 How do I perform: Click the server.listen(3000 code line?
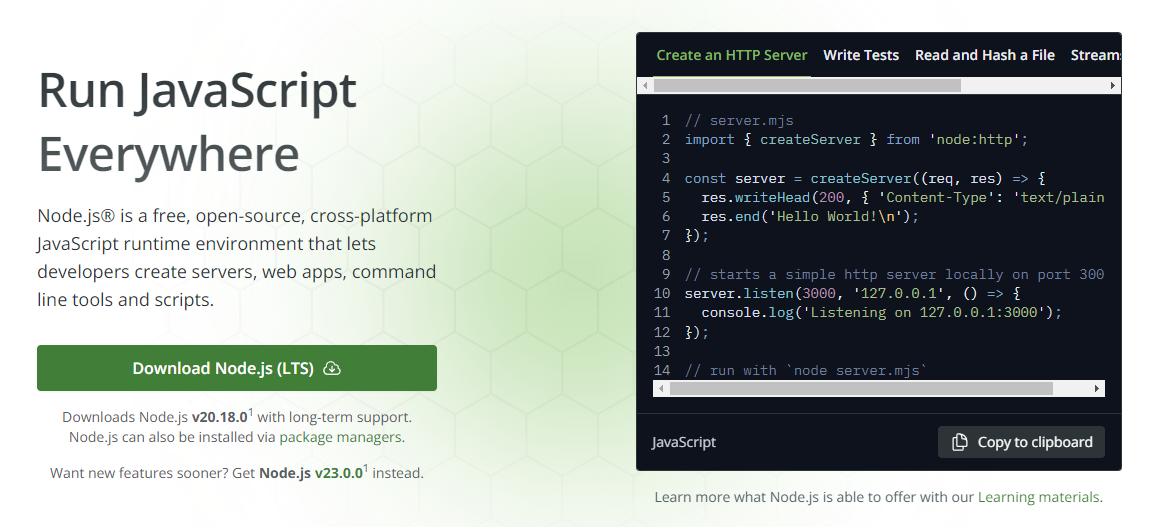click(x=852, y=293)
